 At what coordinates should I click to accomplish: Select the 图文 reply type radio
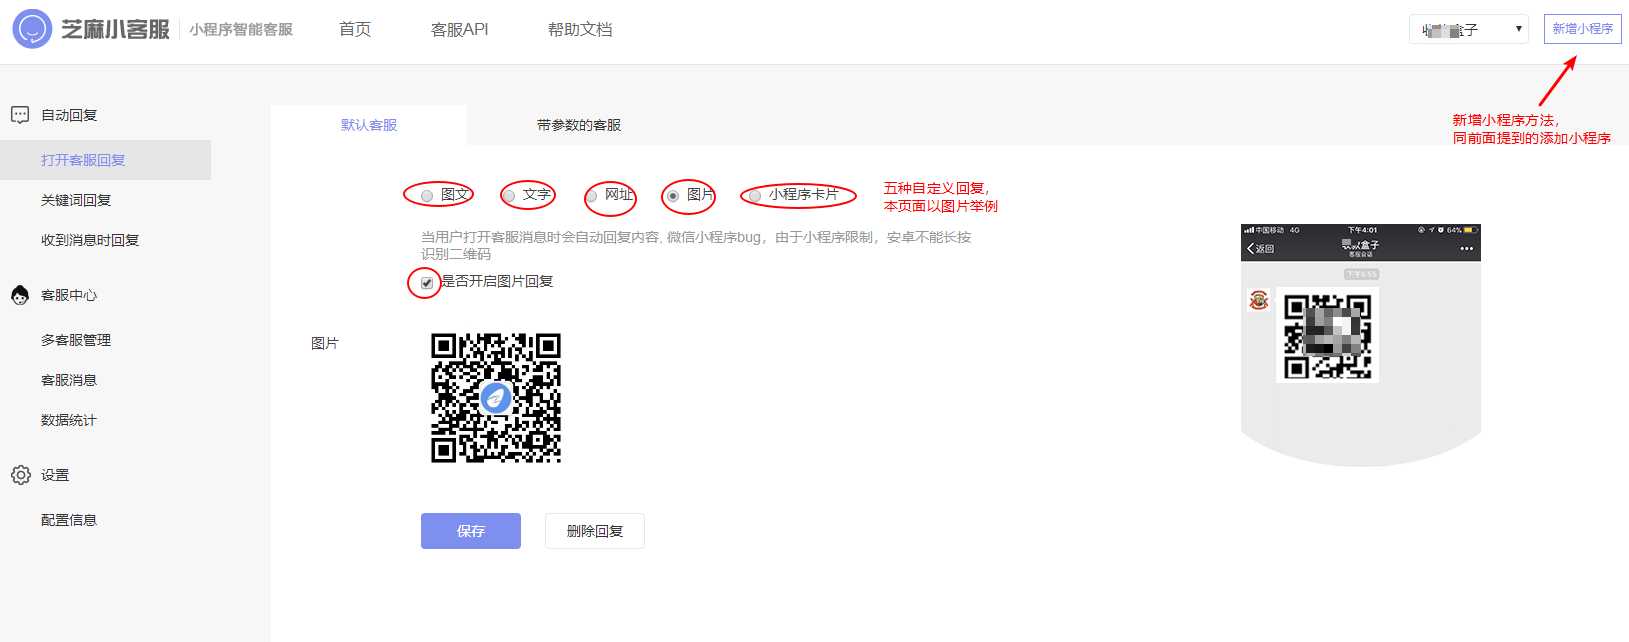tap(427, 196)
